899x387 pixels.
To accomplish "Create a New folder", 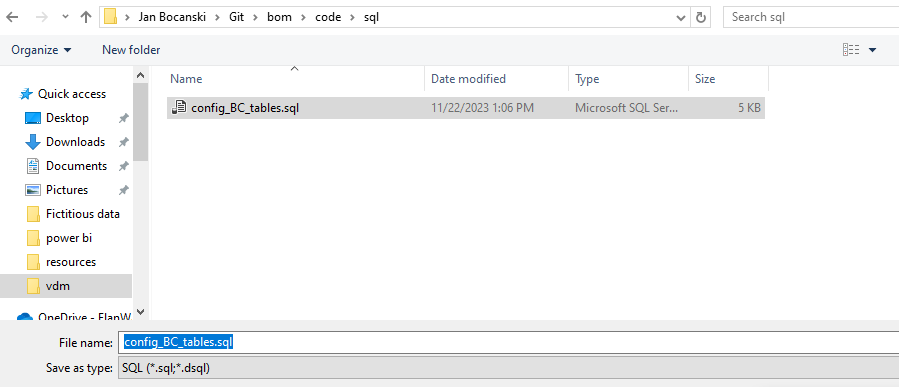I will point(131,50).
